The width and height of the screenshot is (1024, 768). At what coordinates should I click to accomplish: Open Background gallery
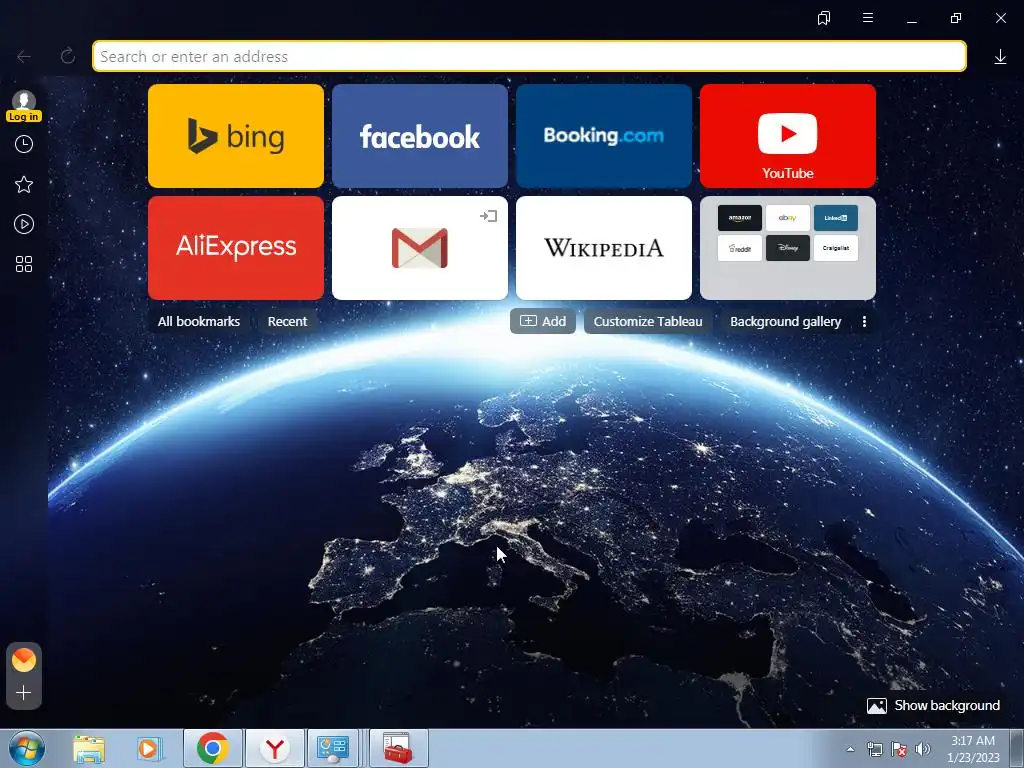coord(786,321)
